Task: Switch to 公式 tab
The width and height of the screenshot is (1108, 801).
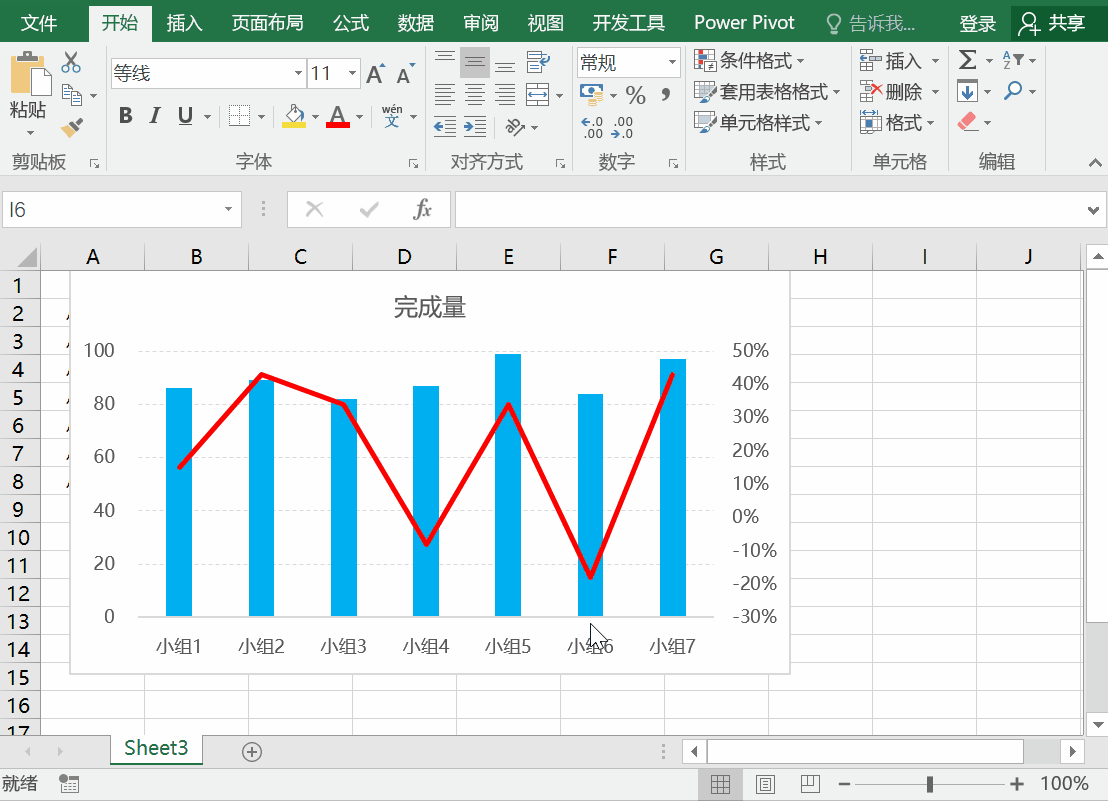Action: [x=351, y=23]
